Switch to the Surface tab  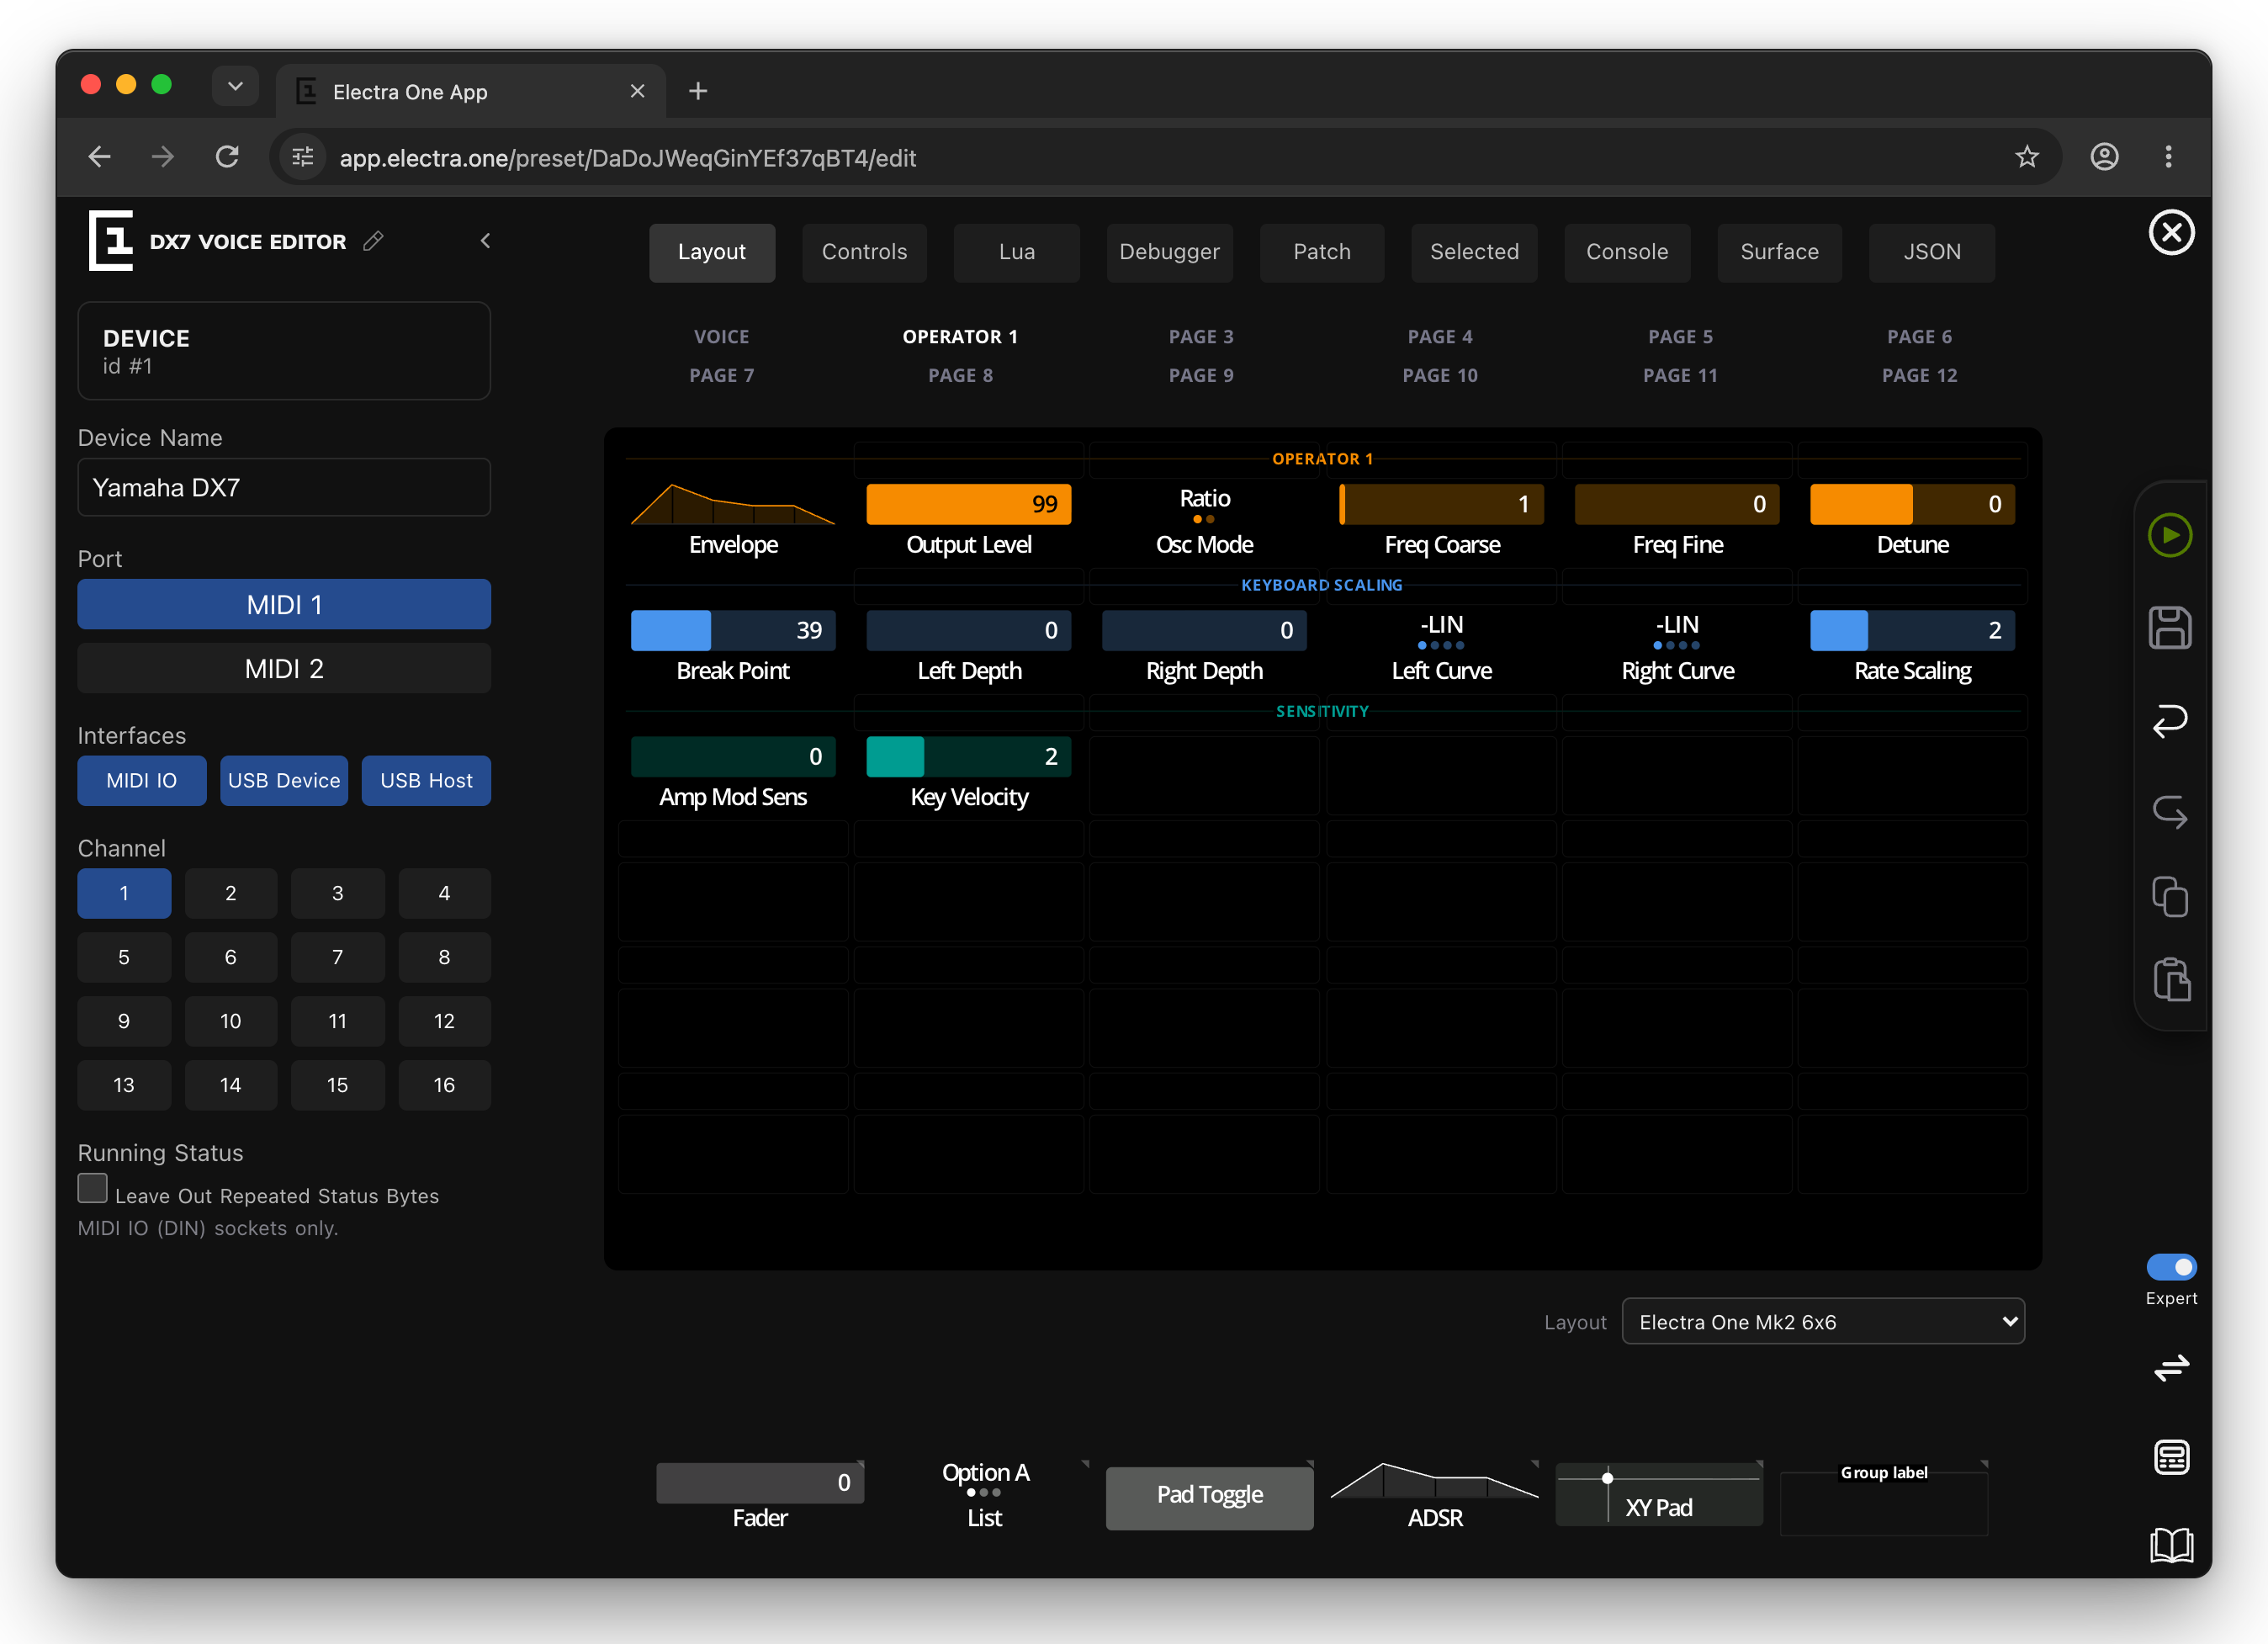tap(1779, 252)
